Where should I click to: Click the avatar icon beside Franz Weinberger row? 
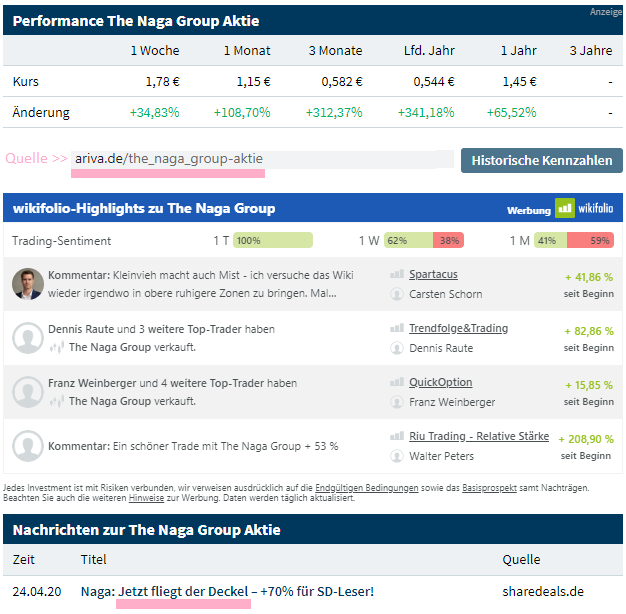pyautogui.click(x=28, y=392)
